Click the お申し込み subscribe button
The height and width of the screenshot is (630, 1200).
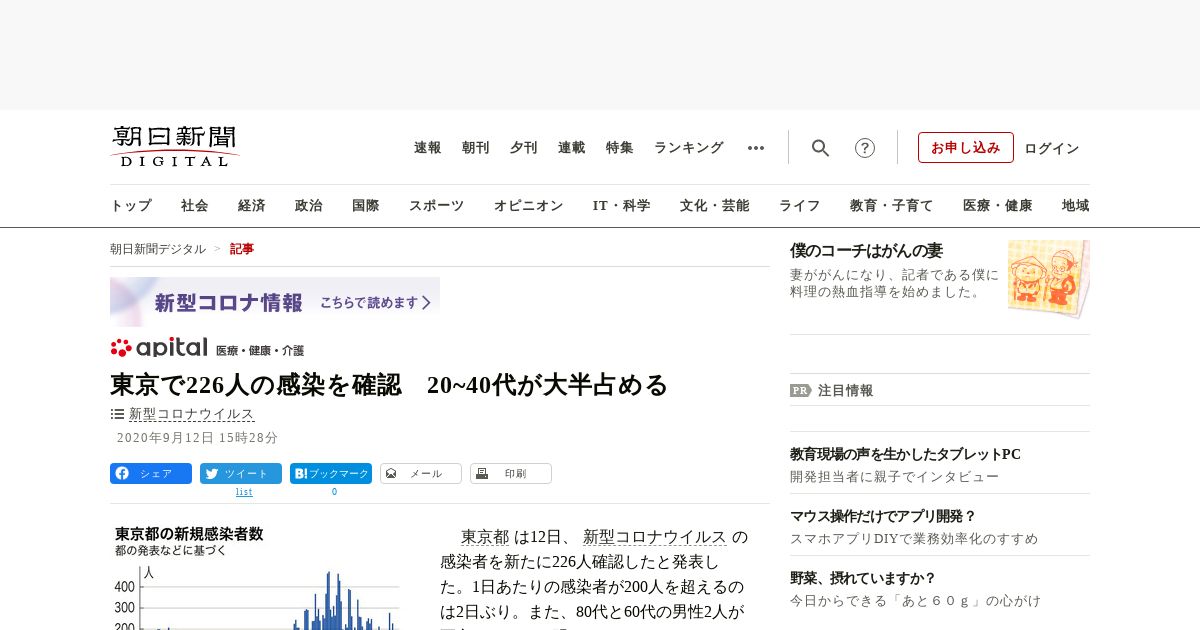[966, 147]
